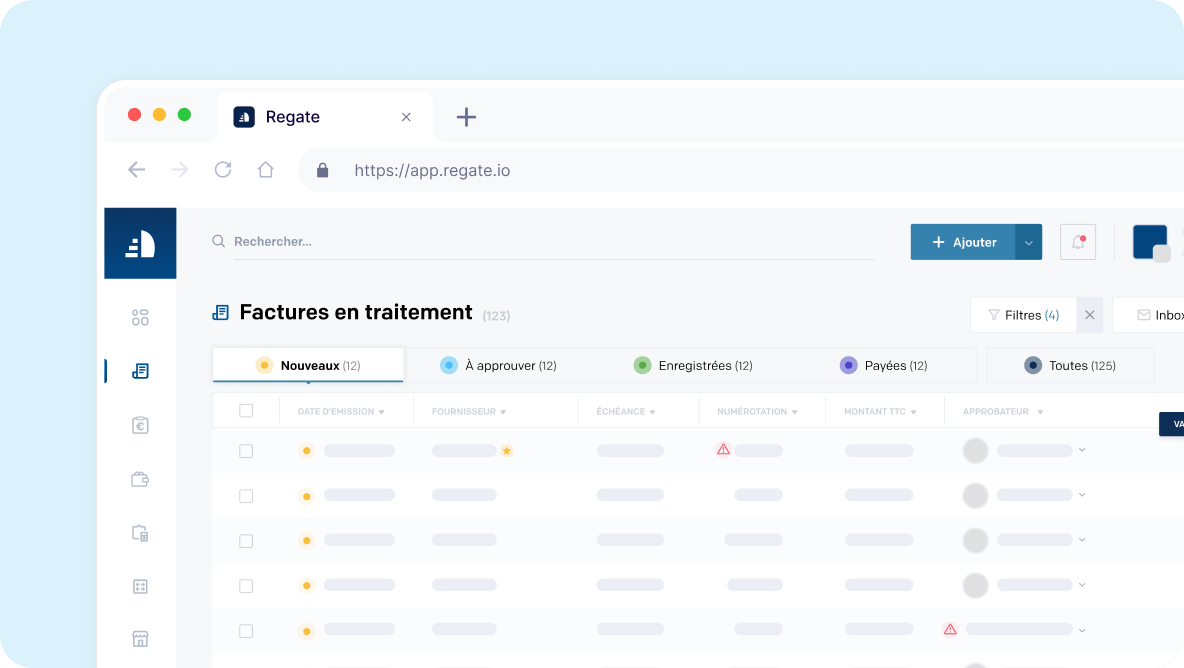Check the third invoice row checkbox
Viewport: 1184px width, 668px height.
pos(246,541)
